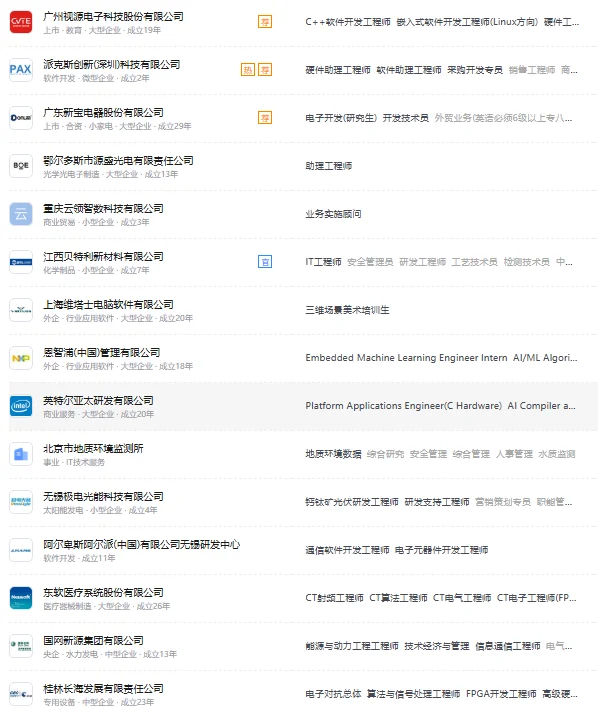Open the CT算法工程师 job
This screenshot has height=714, width=598.
click(399, 598)
